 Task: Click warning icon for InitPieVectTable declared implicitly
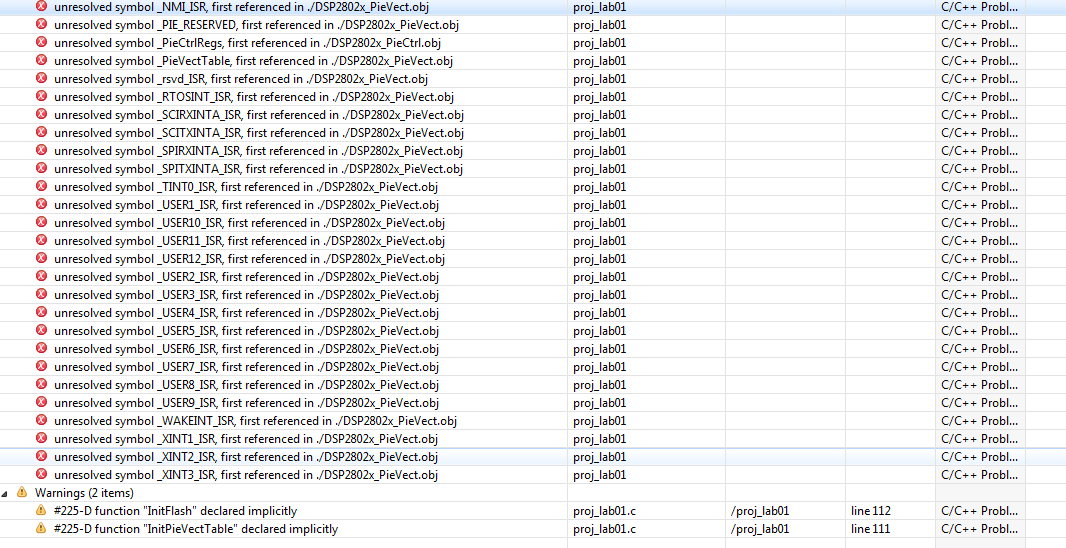[41, 528]
